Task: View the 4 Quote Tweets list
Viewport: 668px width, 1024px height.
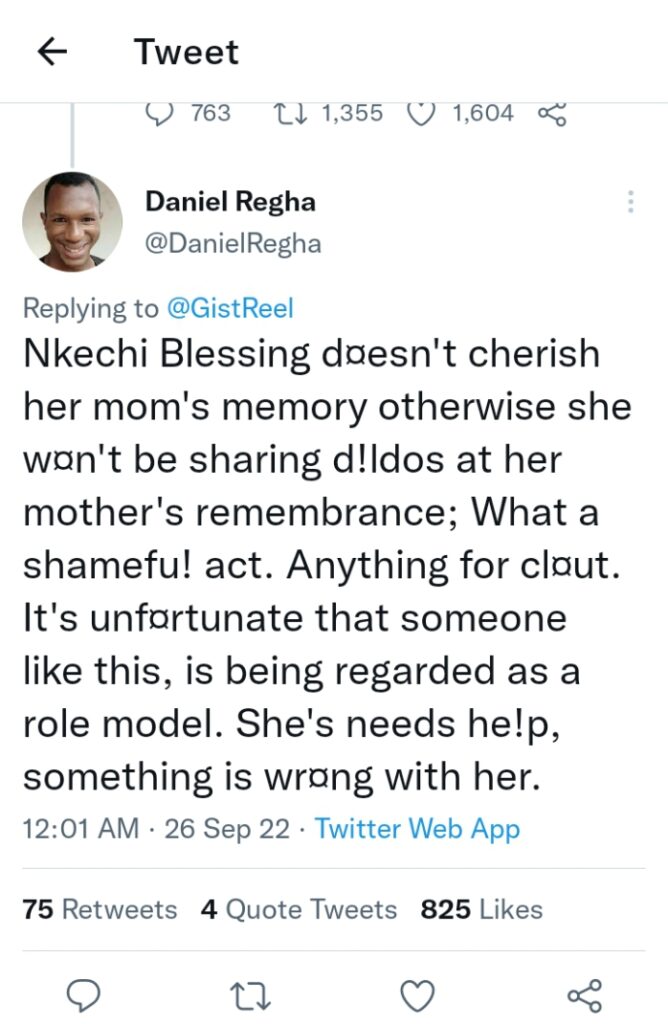Action: pyautogui.click(x=299, y=909)
